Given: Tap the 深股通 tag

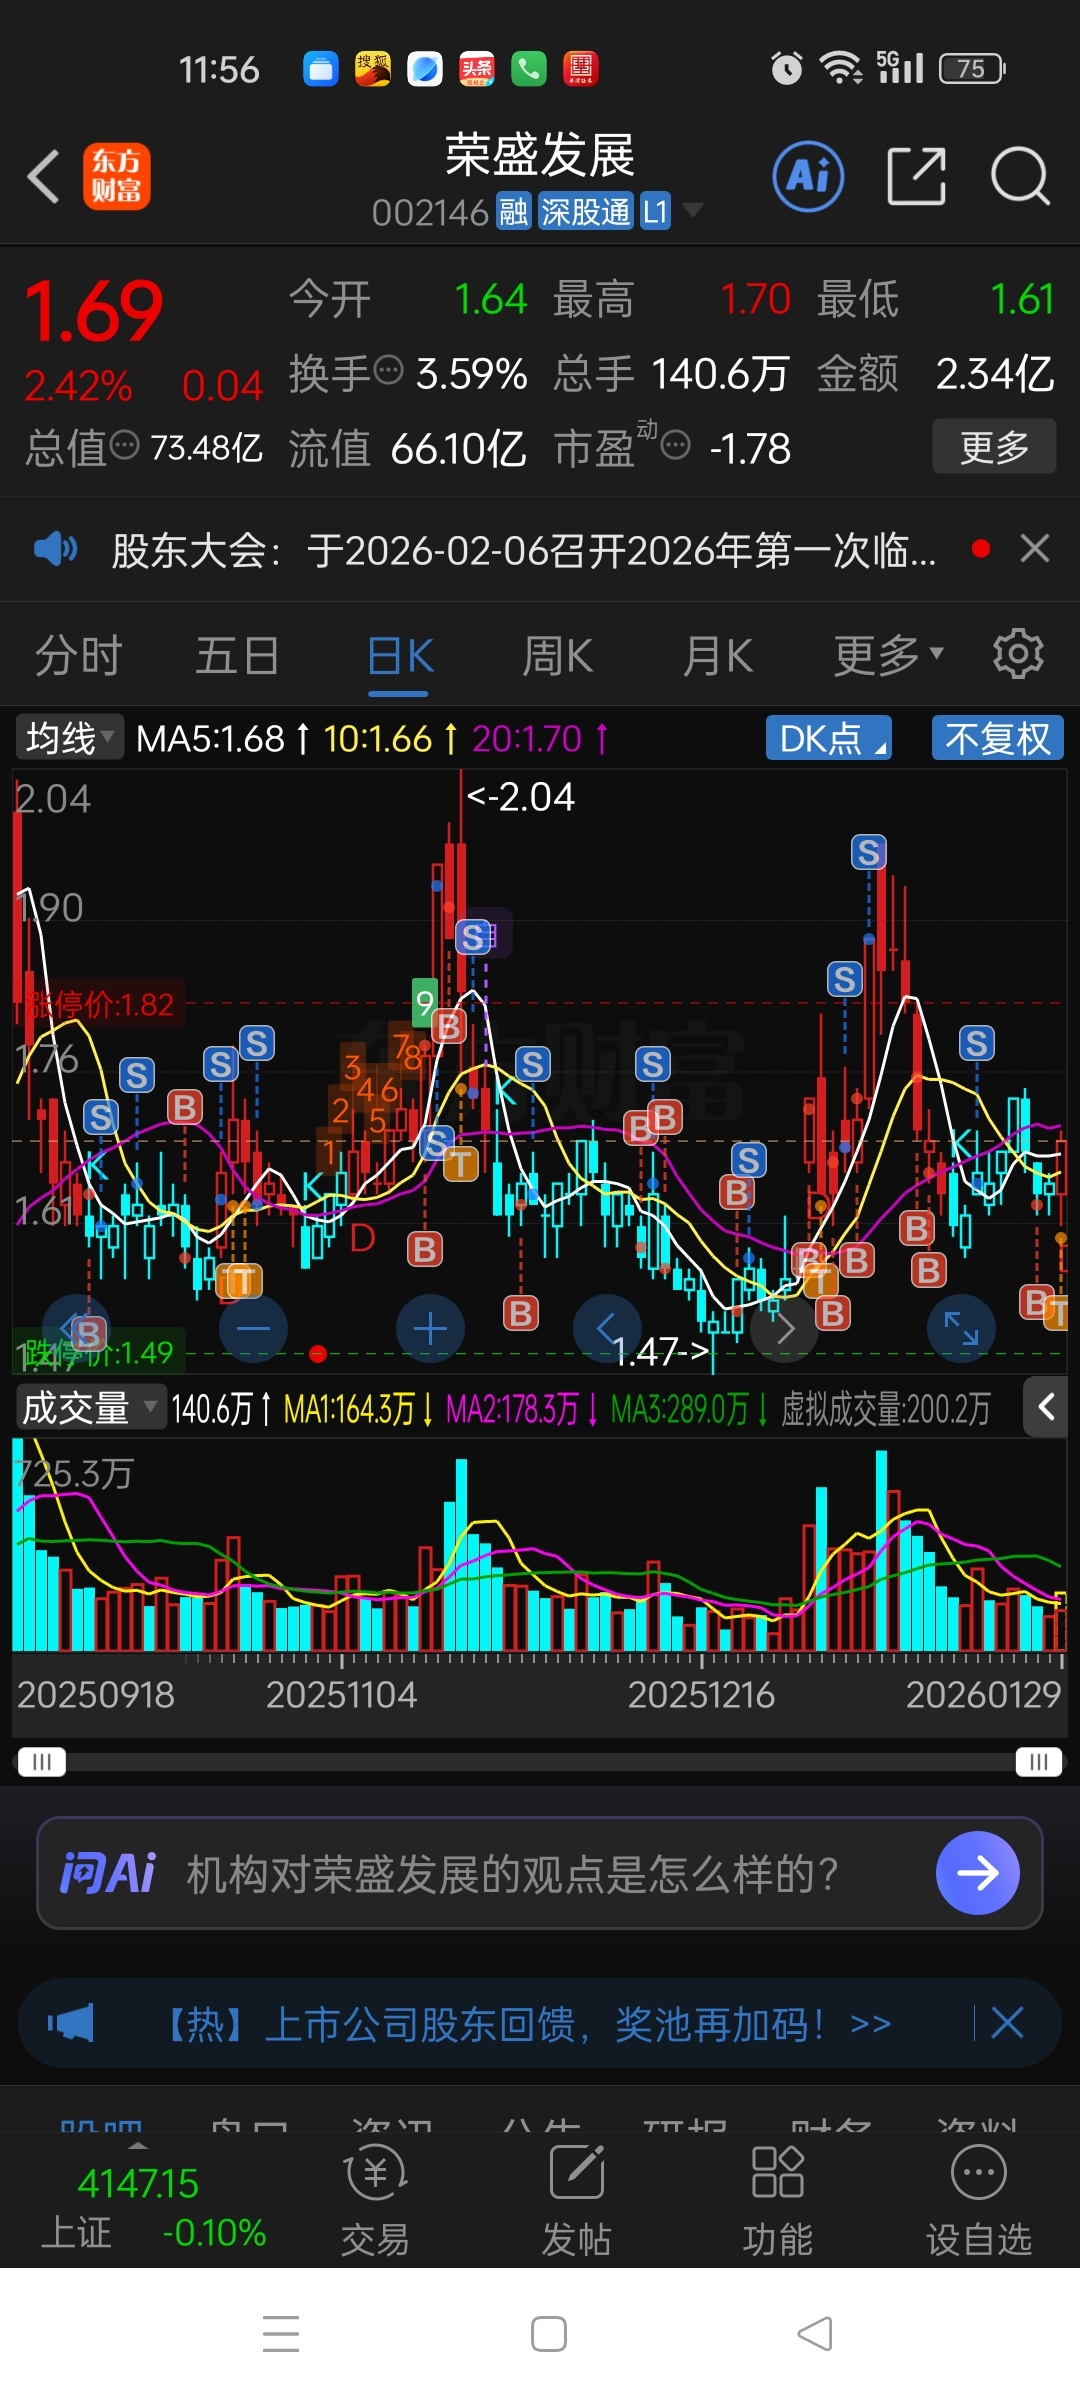Looking at the screenshot, I should pos(585,211).
